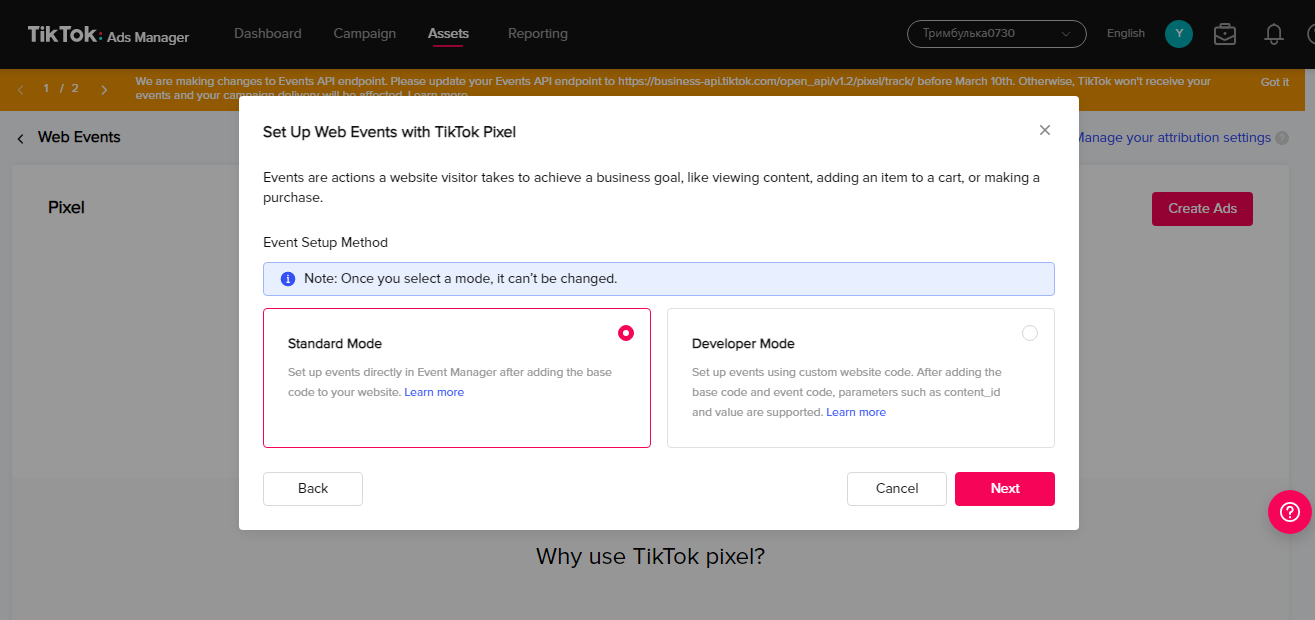Select the Standard Mode radio button
This screenshot has height=620, width=1315.
[x=626, y=333]
